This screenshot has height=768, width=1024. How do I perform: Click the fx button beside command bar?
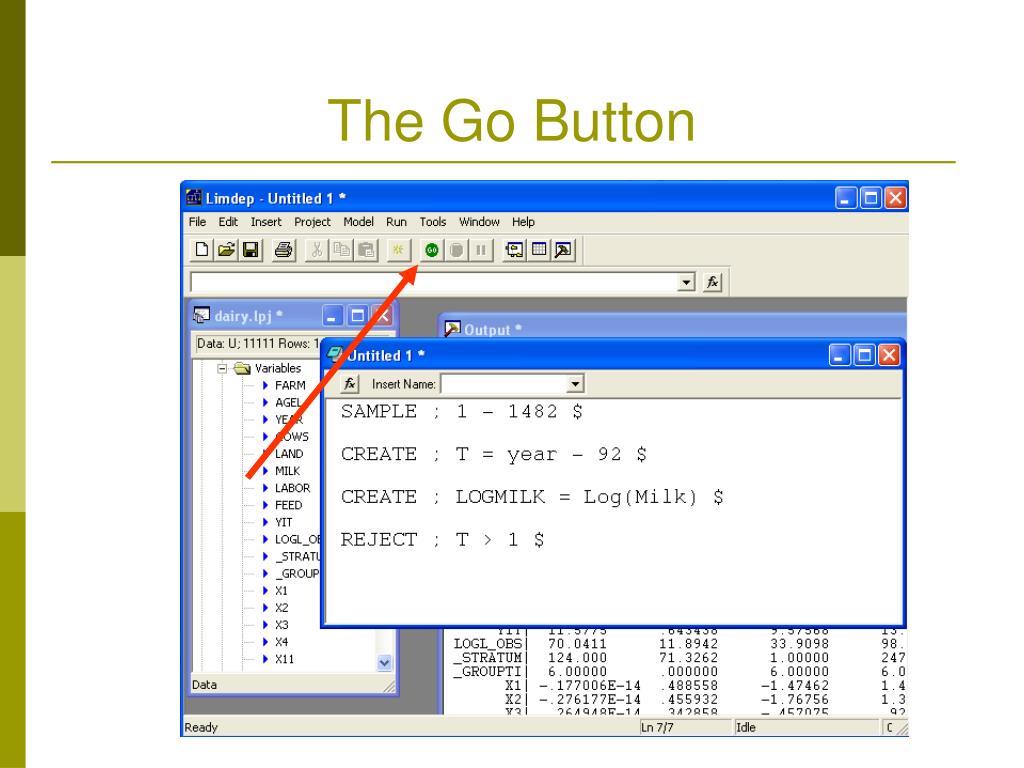[712, 283]
